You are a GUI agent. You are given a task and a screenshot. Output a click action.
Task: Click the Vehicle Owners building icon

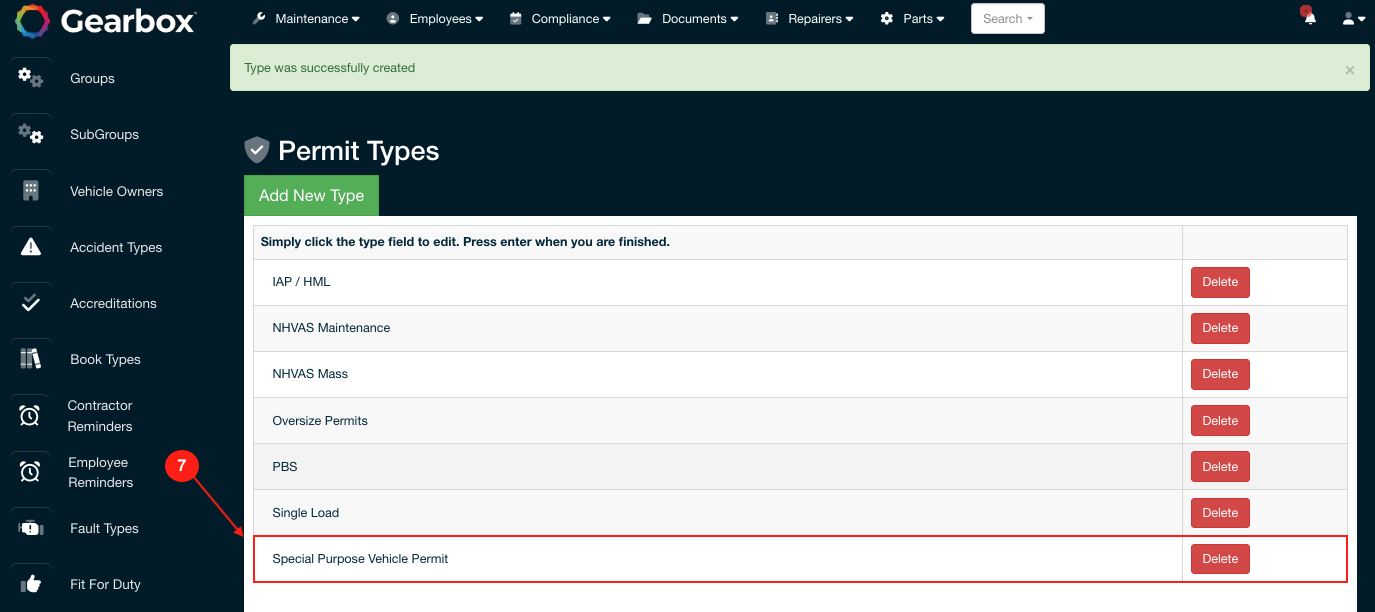[31, 191]
